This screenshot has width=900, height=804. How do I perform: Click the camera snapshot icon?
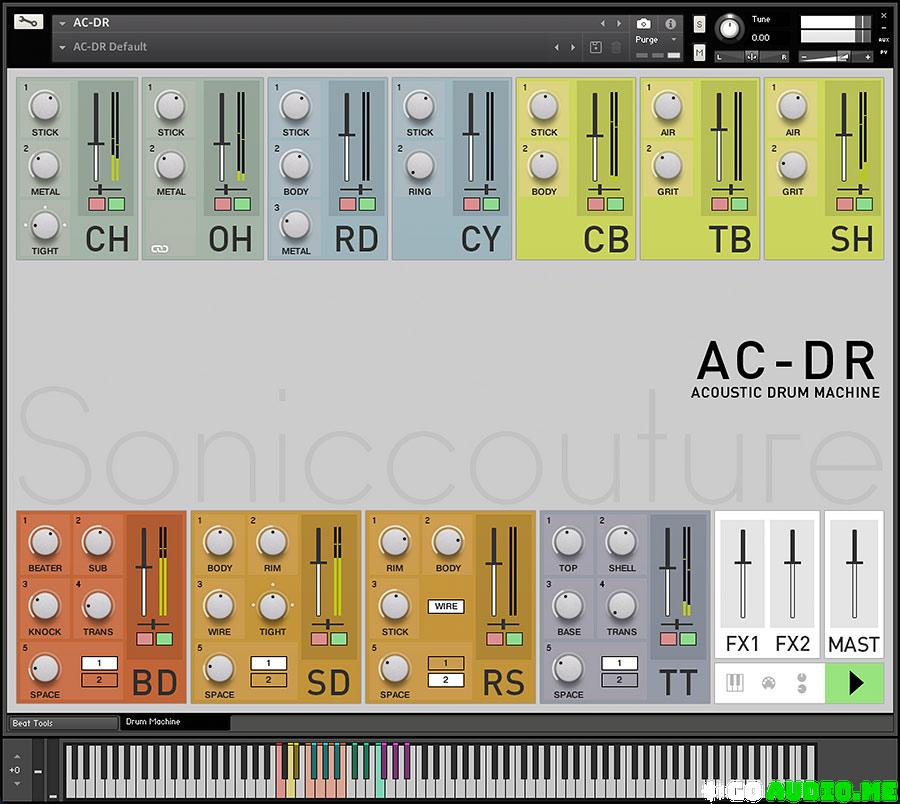coord(644,23)
